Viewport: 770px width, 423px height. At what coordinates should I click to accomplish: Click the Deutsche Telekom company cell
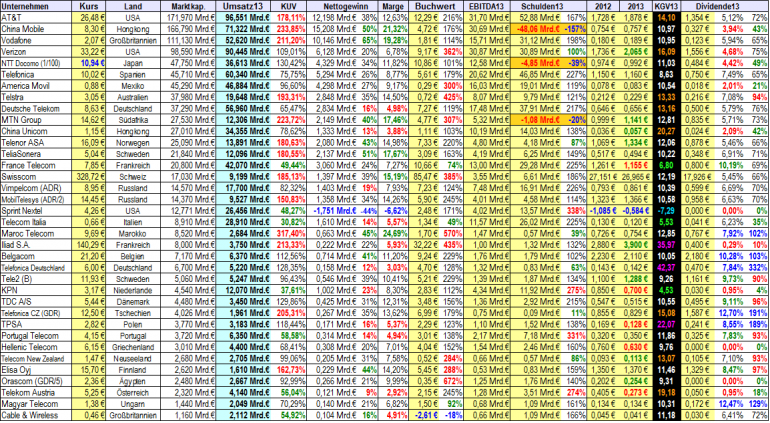click(x=36, y=109)
